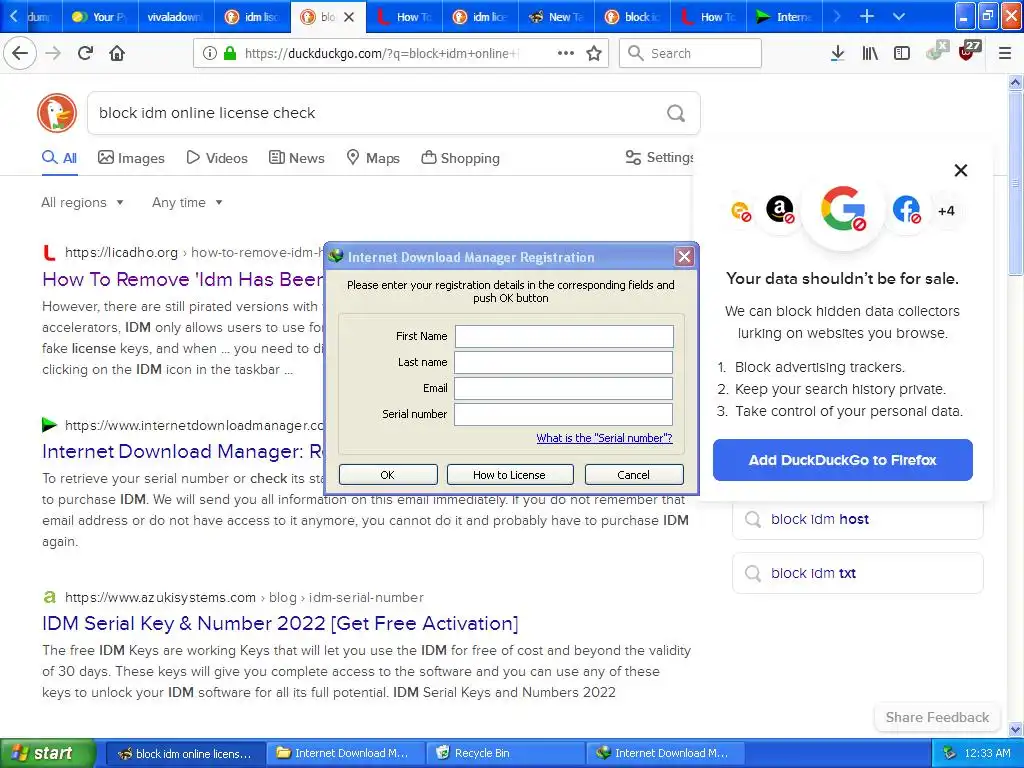The height and width of the screenshot is (768, 1024).
Task: Click the browser forward arrow
Action: (53, 53)
